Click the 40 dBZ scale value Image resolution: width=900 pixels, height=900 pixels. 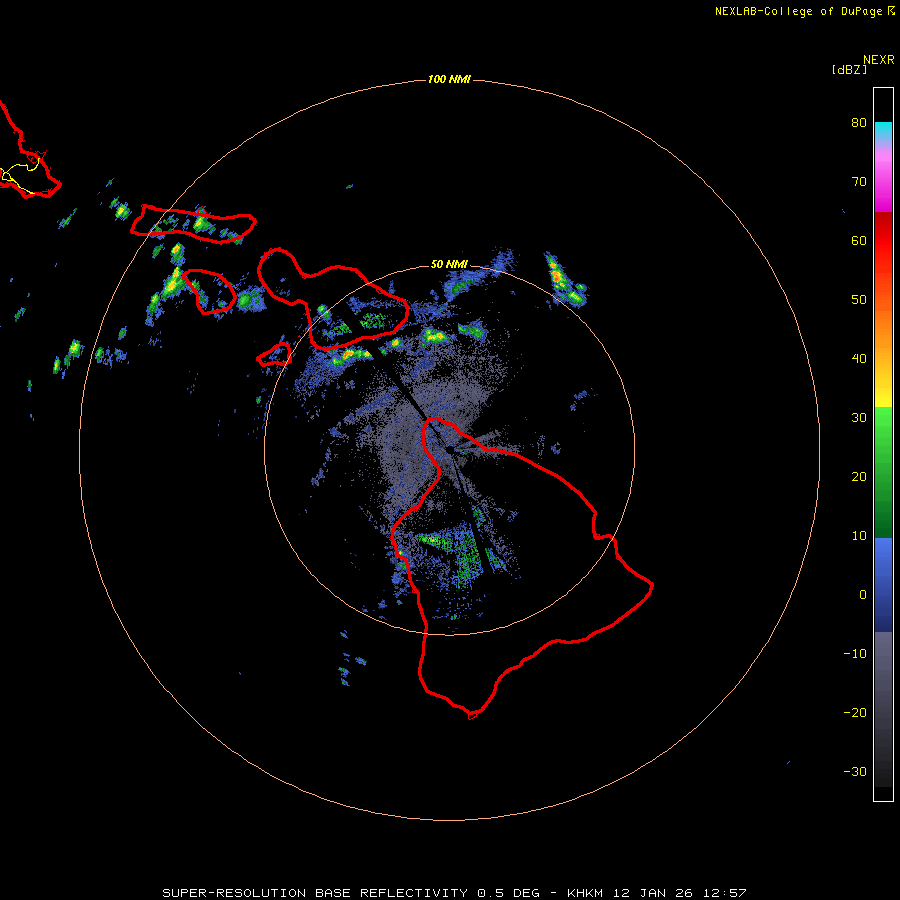(x=859, y=359)
